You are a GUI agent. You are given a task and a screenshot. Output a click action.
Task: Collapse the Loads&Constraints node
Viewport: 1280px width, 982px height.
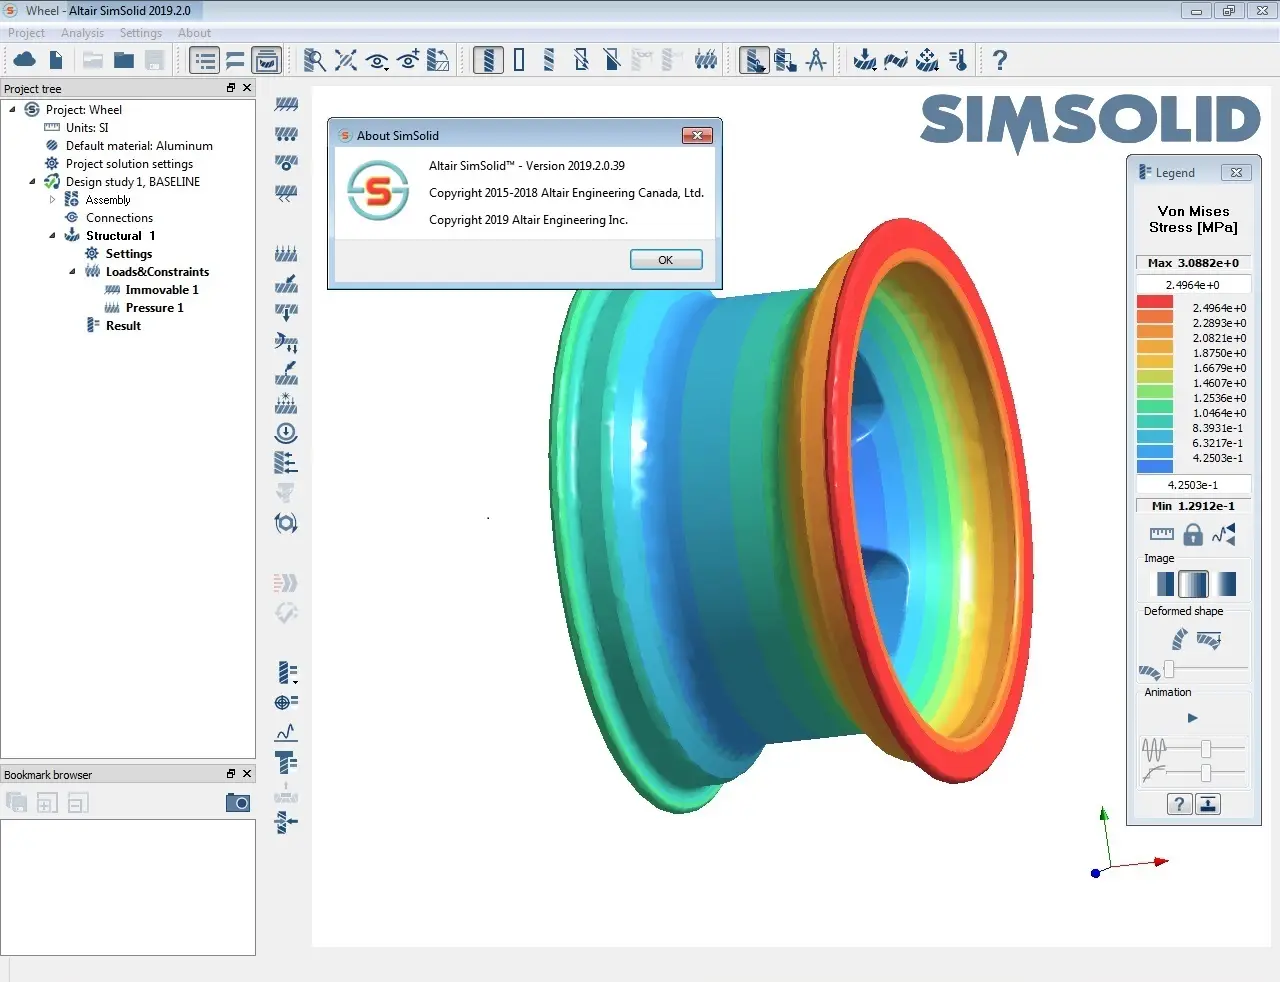[x=72, y=272]
